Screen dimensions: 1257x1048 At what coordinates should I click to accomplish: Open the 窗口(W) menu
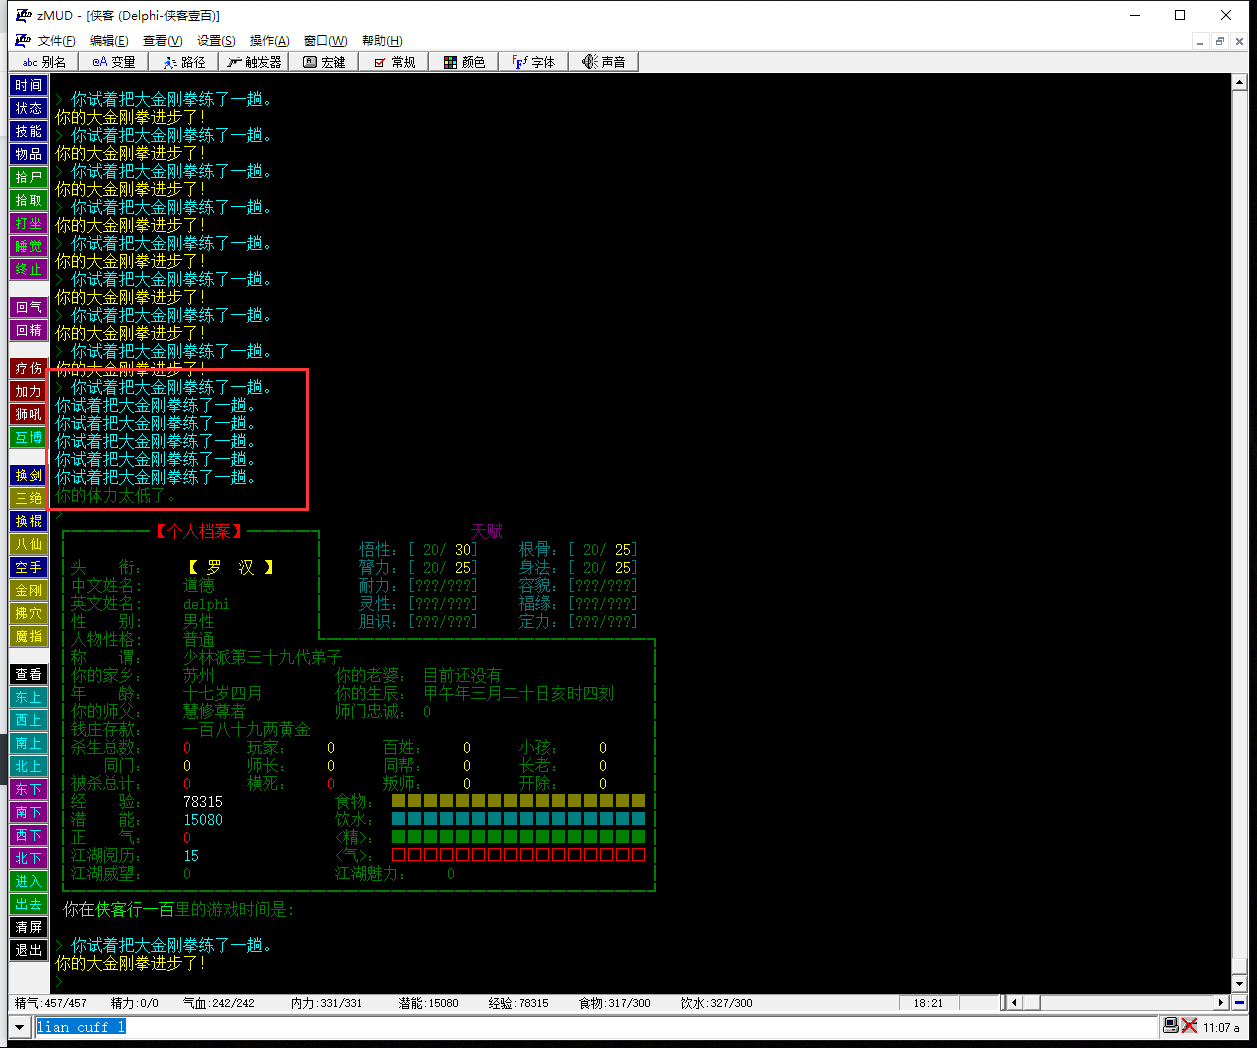coord(325,41)
